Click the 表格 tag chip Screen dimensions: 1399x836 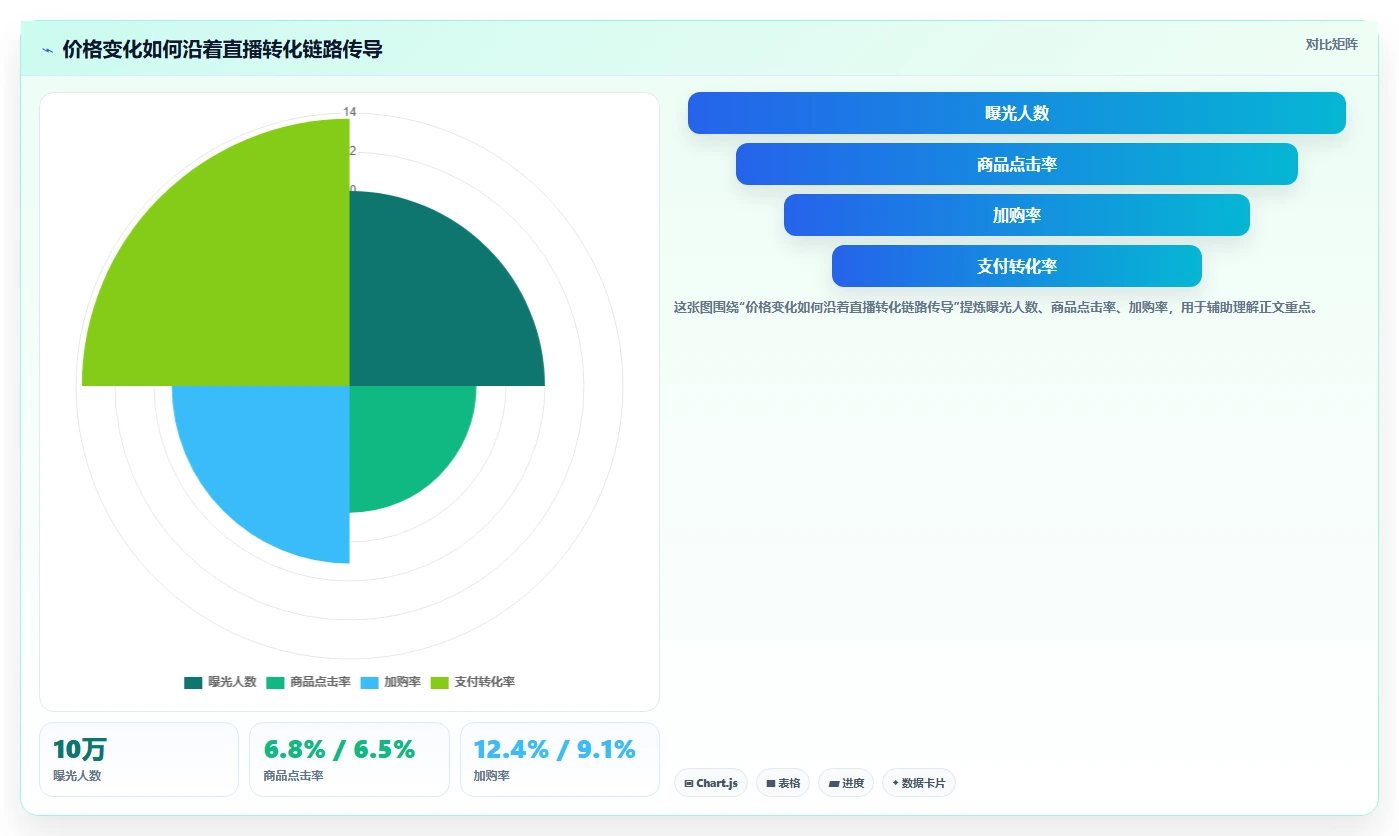click(782, 783)
